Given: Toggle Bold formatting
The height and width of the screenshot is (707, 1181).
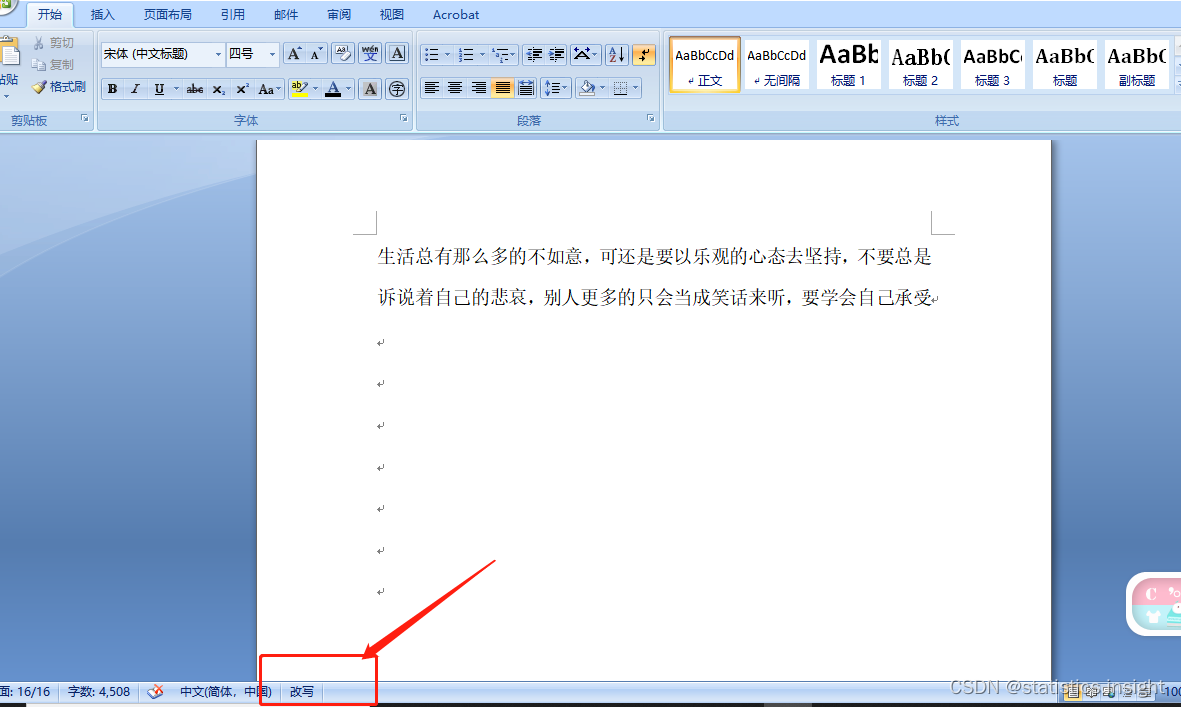Looking at the screenshot, I should pyautogui.click(x=112, y=89).
